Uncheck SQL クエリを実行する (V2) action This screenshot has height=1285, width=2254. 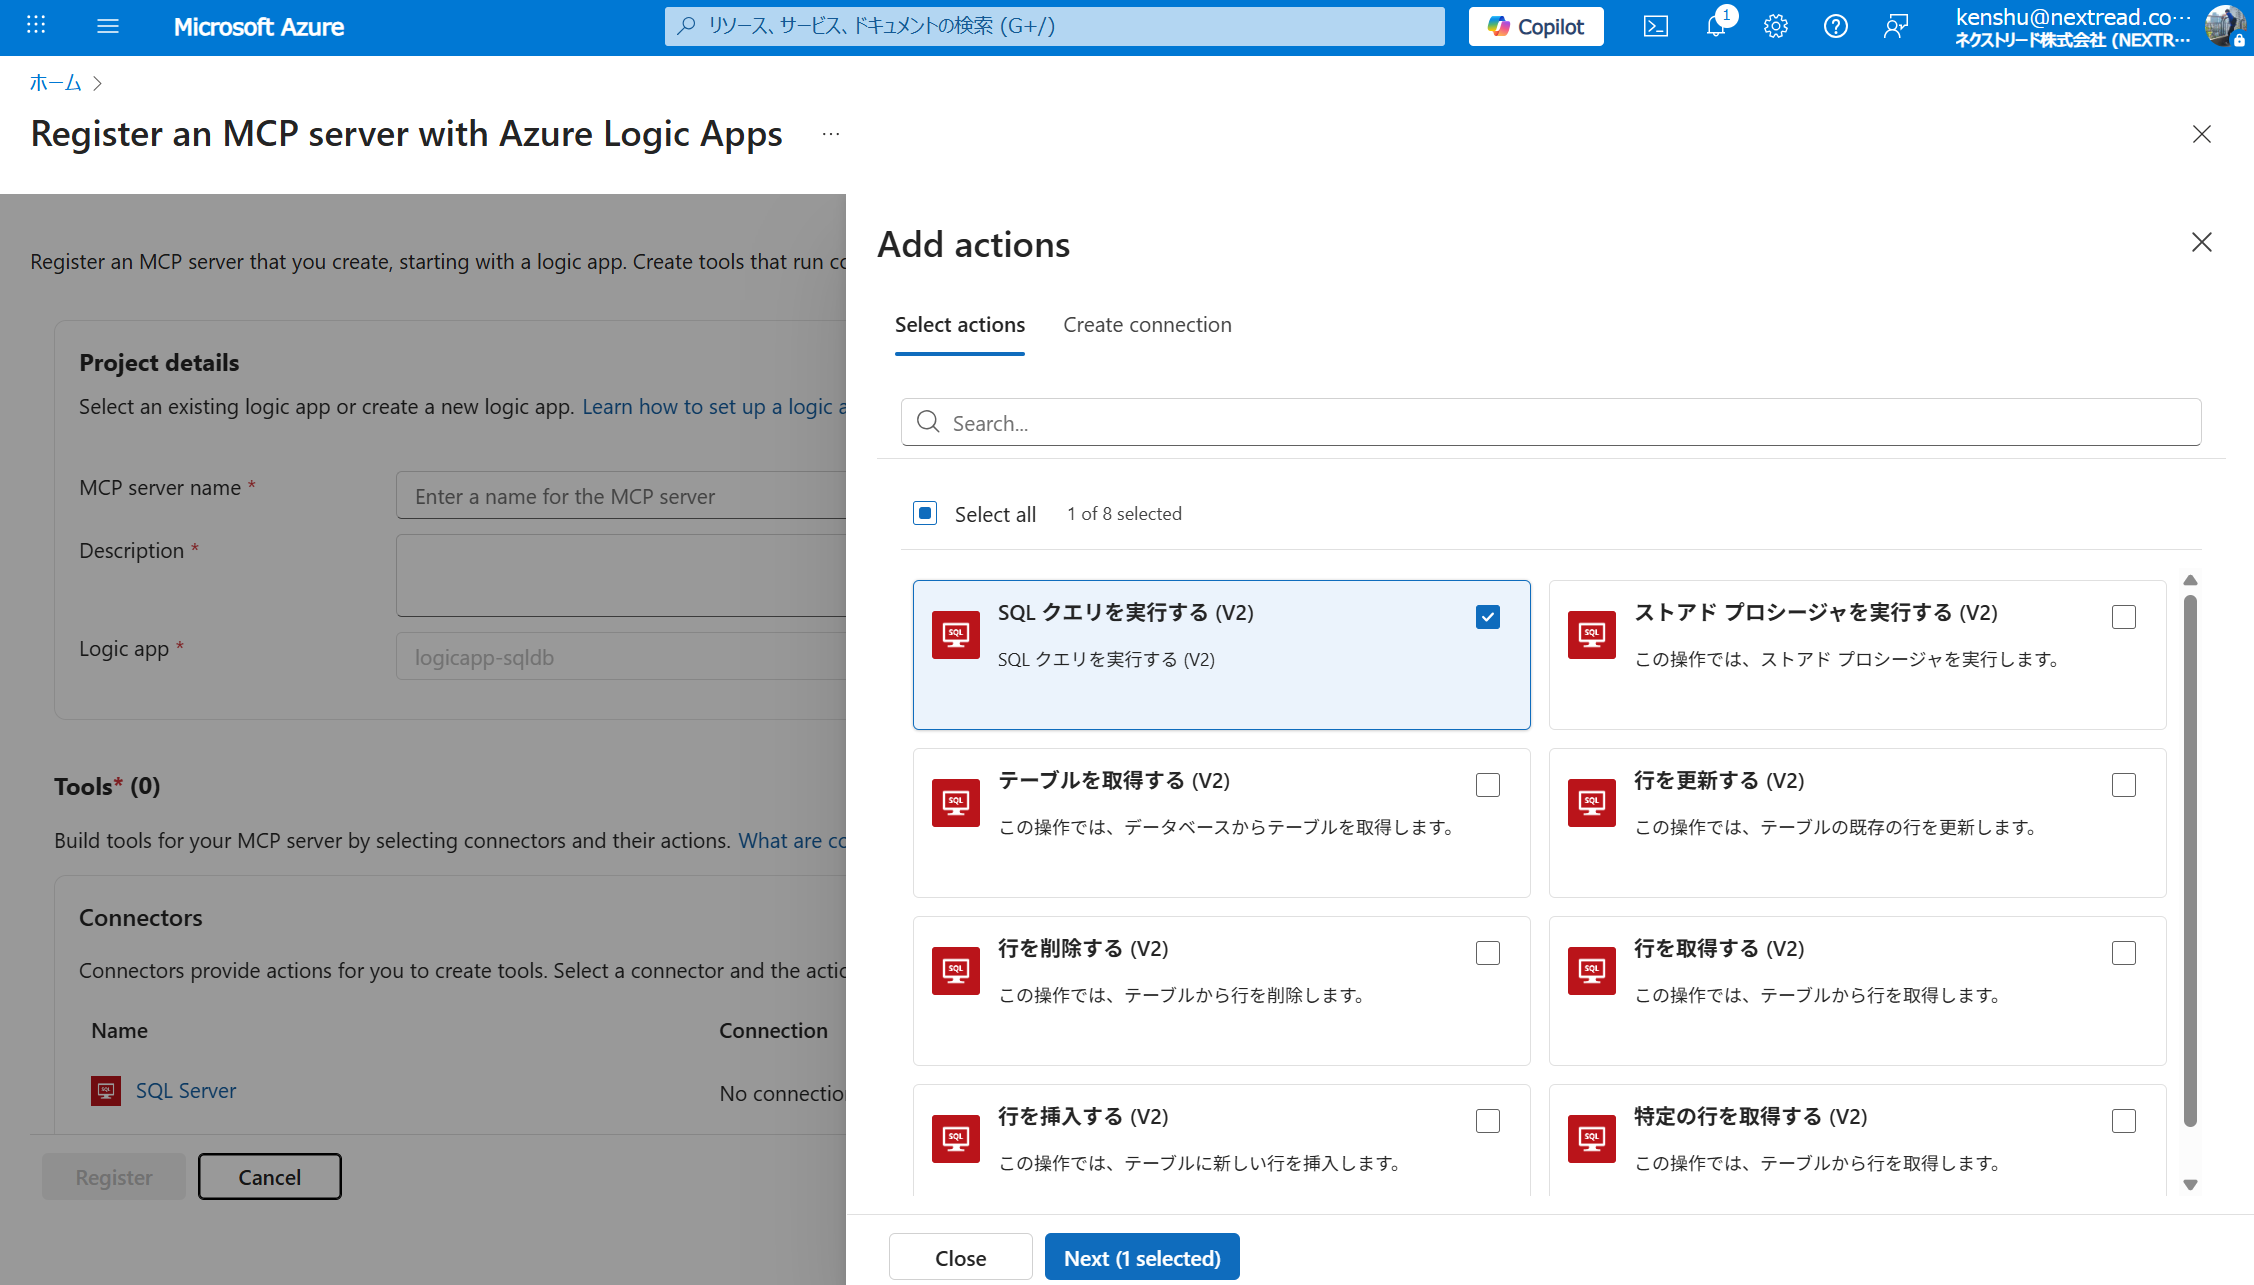click(x=1487, y=617)
